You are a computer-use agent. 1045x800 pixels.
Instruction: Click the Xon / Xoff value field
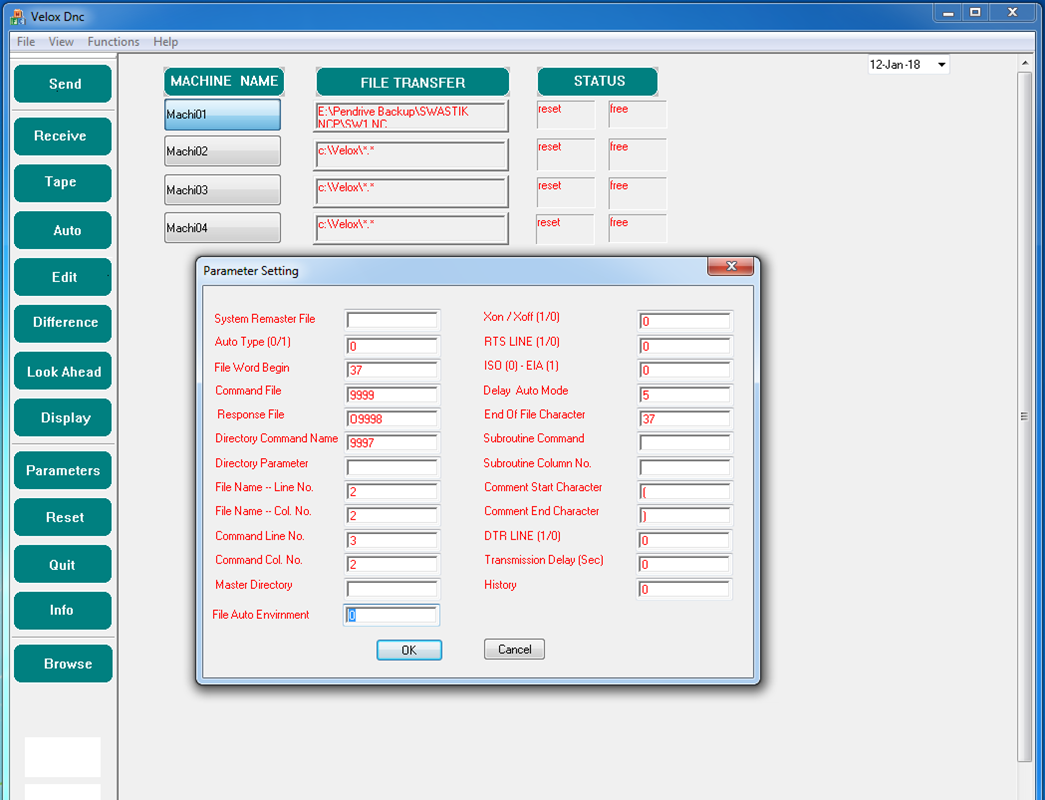[x=685, y=322]
